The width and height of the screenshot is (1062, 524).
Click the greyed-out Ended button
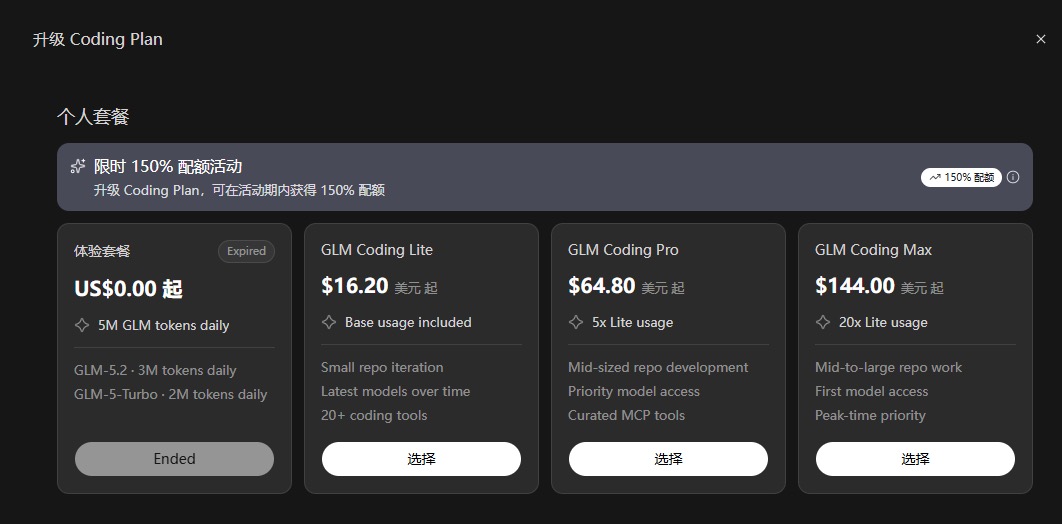pos(174,459)
